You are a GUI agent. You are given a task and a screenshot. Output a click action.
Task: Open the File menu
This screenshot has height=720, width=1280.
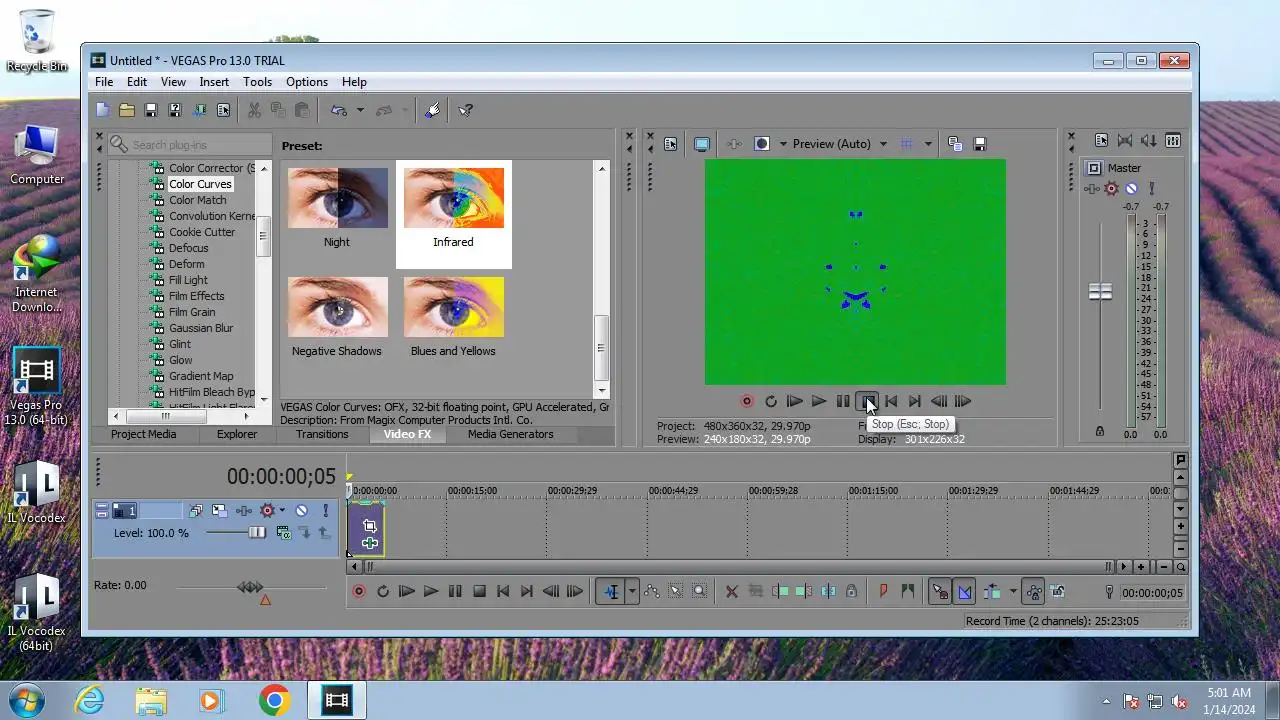tap(104, 82)
